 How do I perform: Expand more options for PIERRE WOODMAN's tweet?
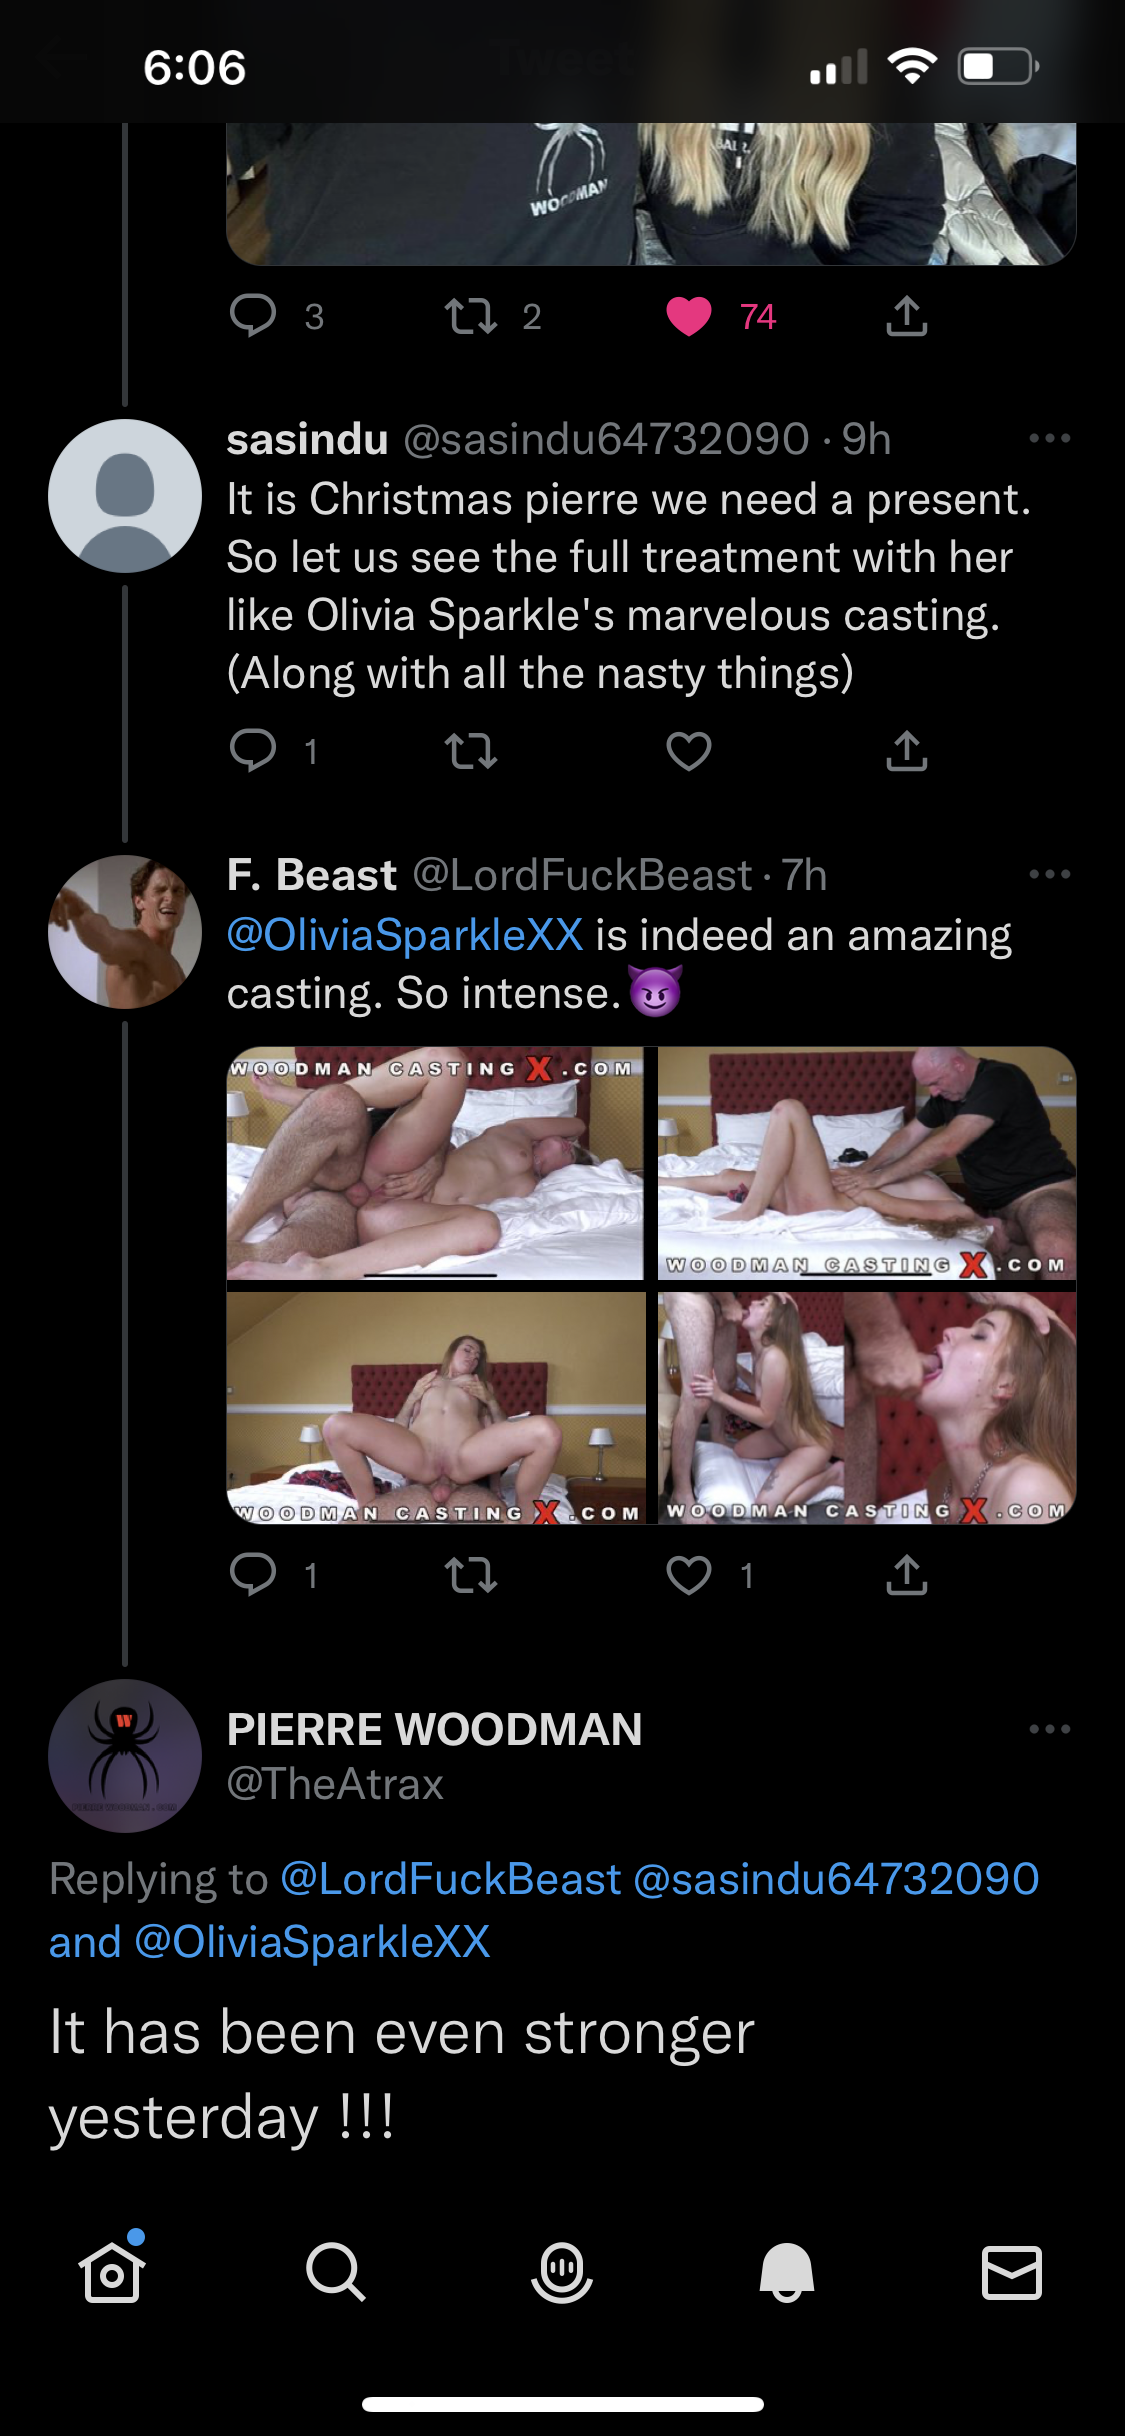pos(1049,1729)
